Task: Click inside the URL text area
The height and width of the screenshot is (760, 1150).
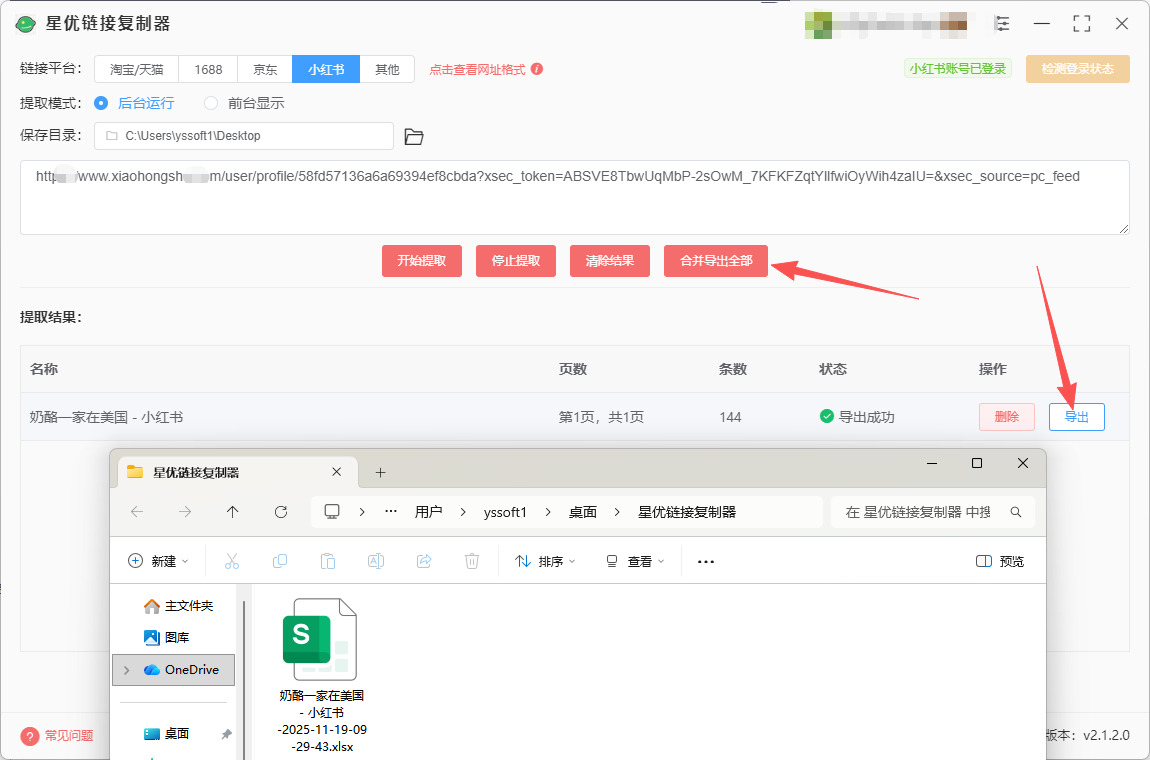Action: click(574, 197)
